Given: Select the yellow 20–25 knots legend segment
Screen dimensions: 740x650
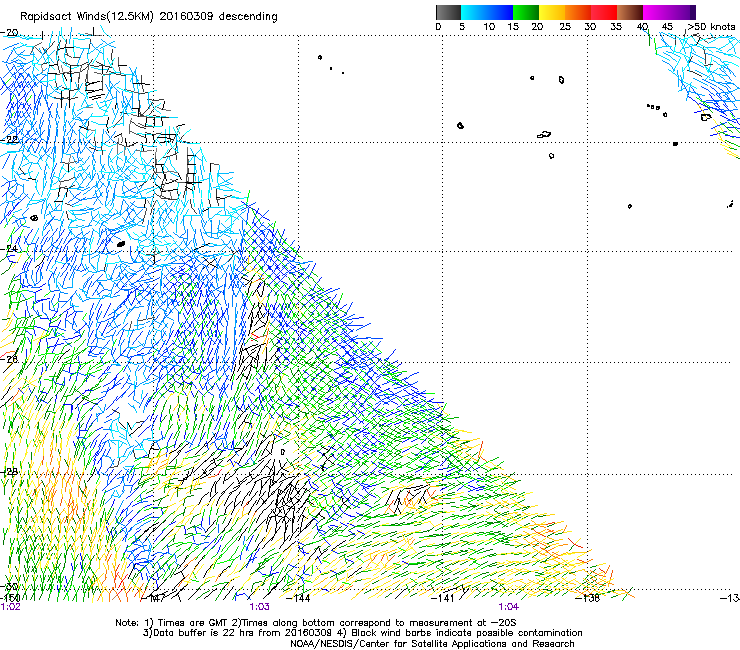Looking at the screenshot, I should click(552, 12).
